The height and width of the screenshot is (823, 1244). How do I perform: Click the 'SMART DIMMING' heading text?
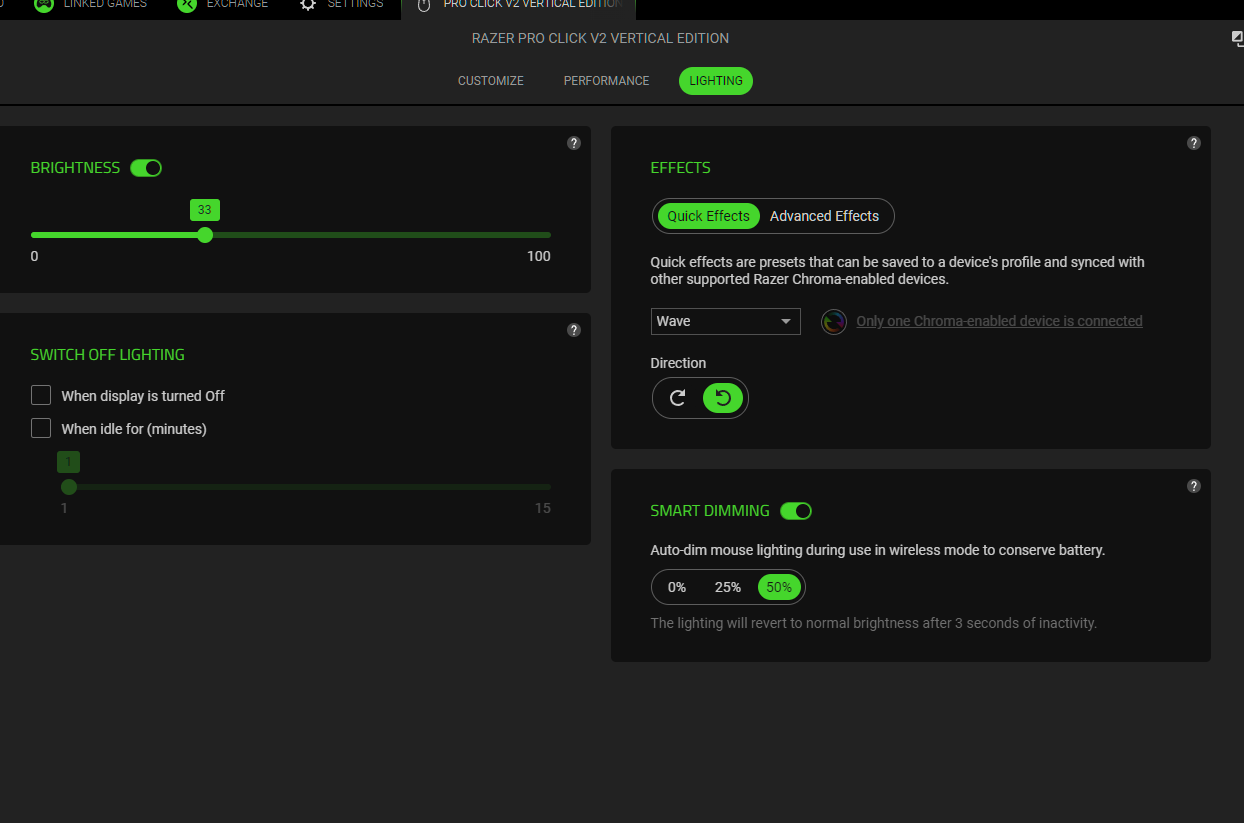point(710,511)
